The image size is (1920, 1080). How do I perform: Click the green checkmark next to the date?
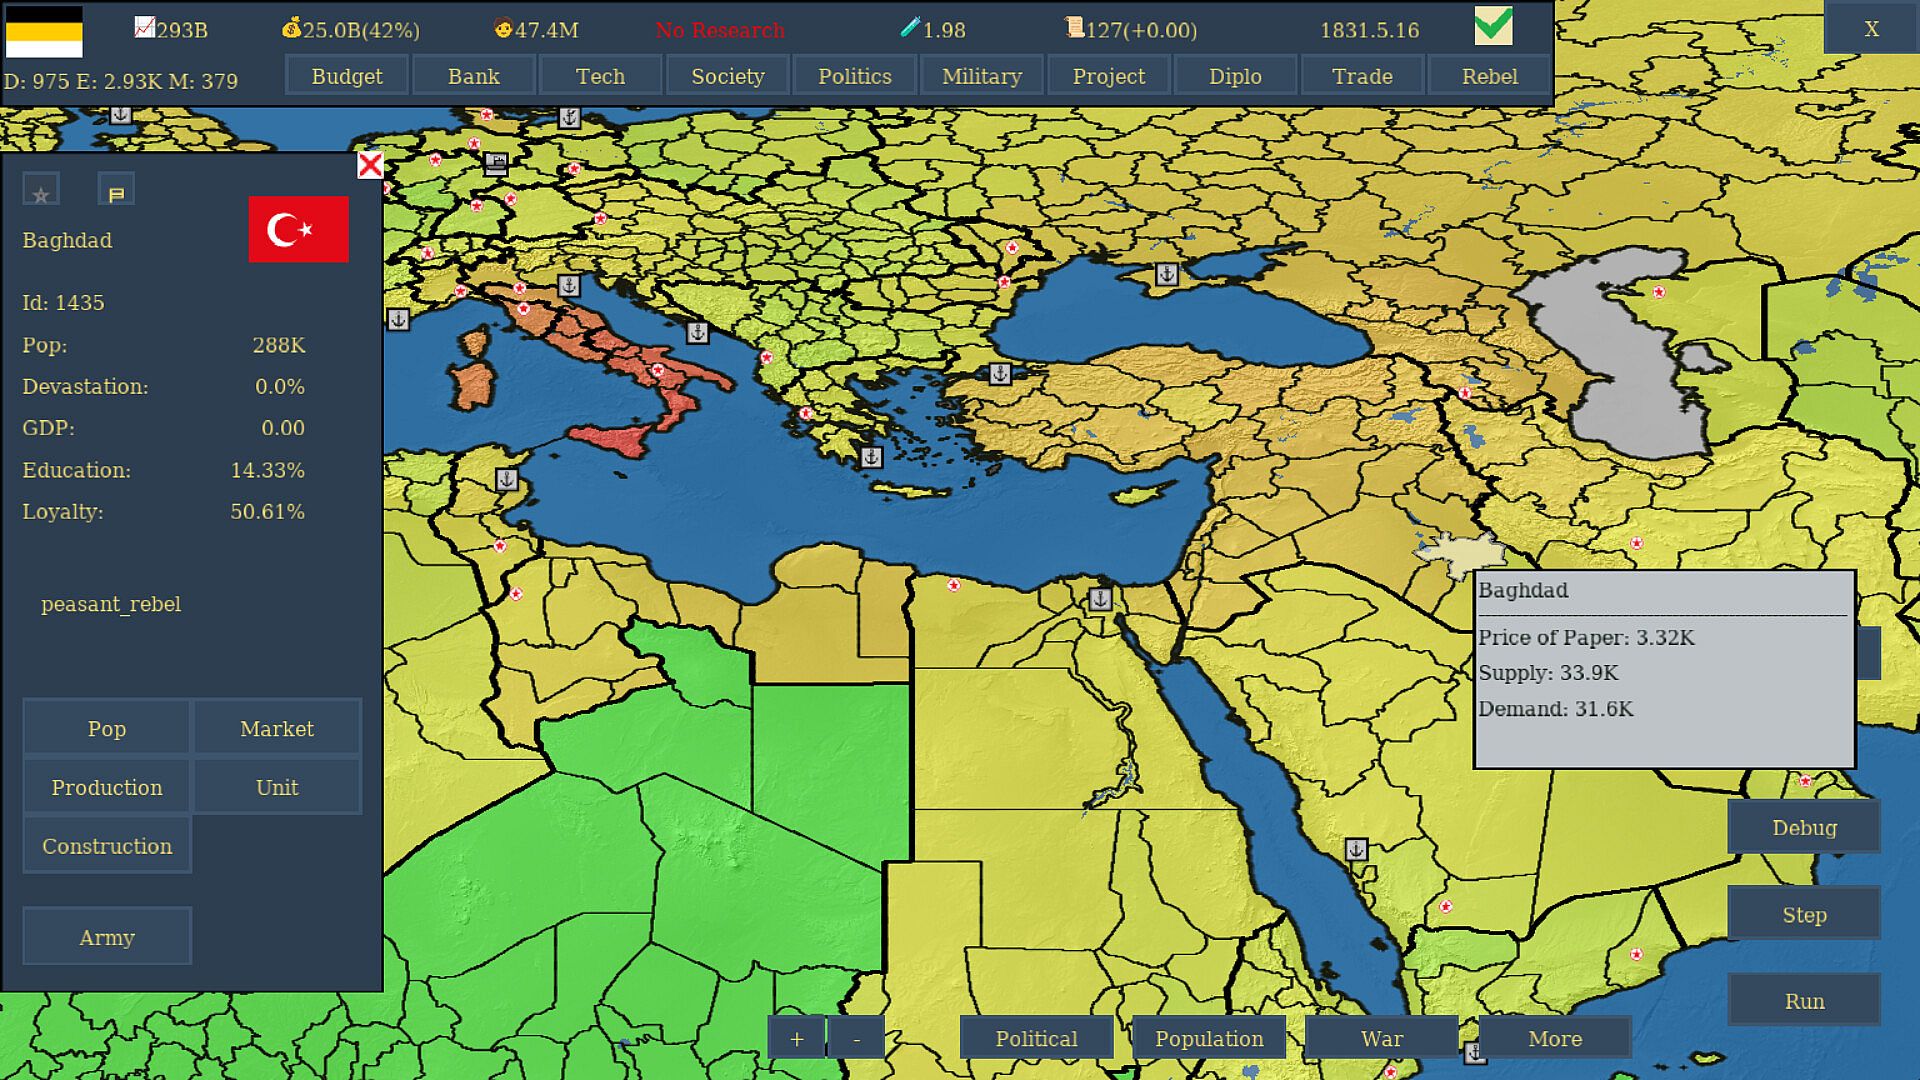tap(1493, 26)
